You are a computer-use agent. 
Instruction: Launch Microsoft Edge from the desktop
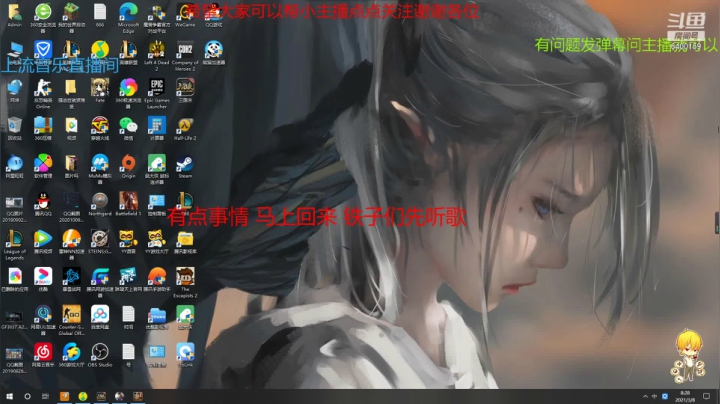128,12
